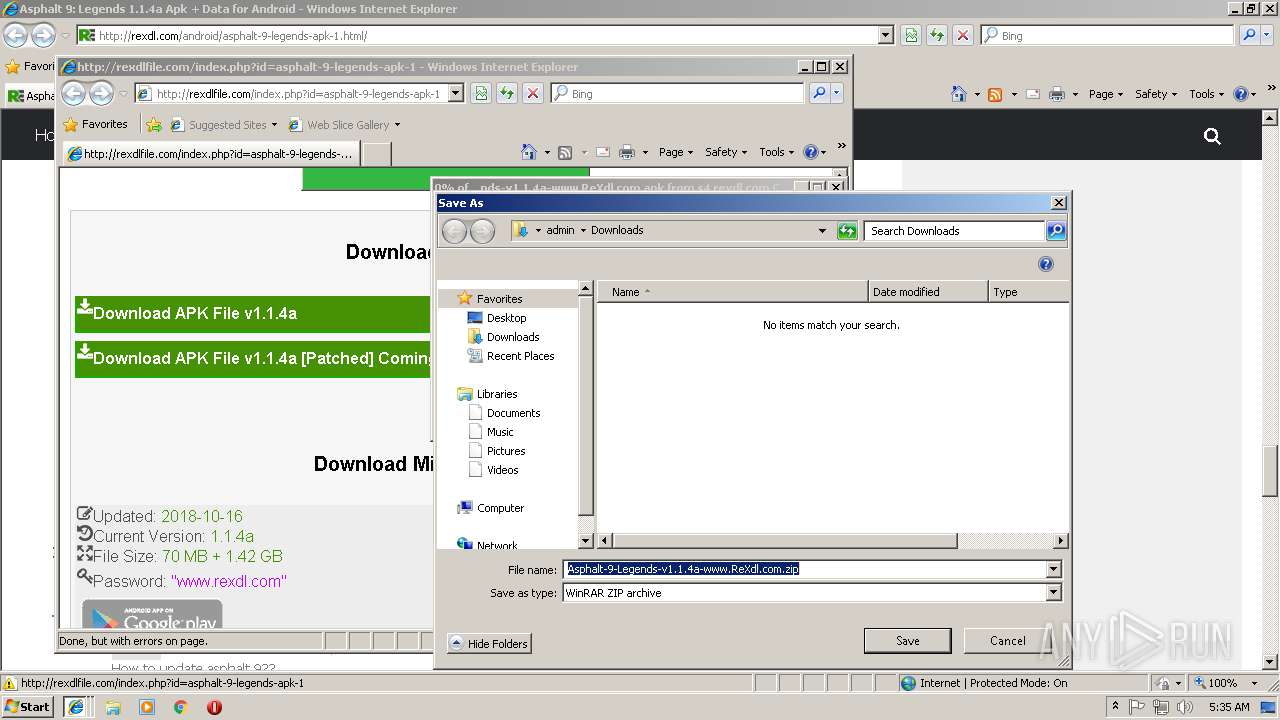This screenshot has height=720, width=1280.
Task: Select Videos library
Action: coord(502,470)
